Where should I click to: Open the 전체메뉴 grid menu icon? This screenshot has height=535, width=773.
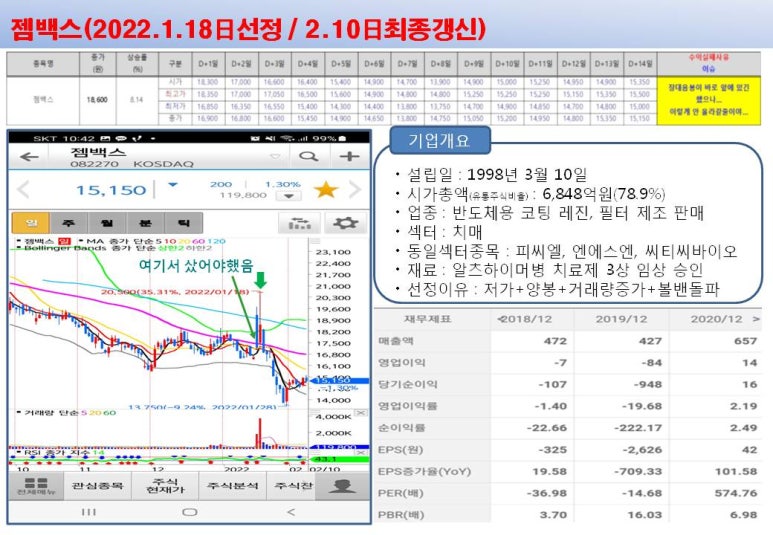point(36,486)
